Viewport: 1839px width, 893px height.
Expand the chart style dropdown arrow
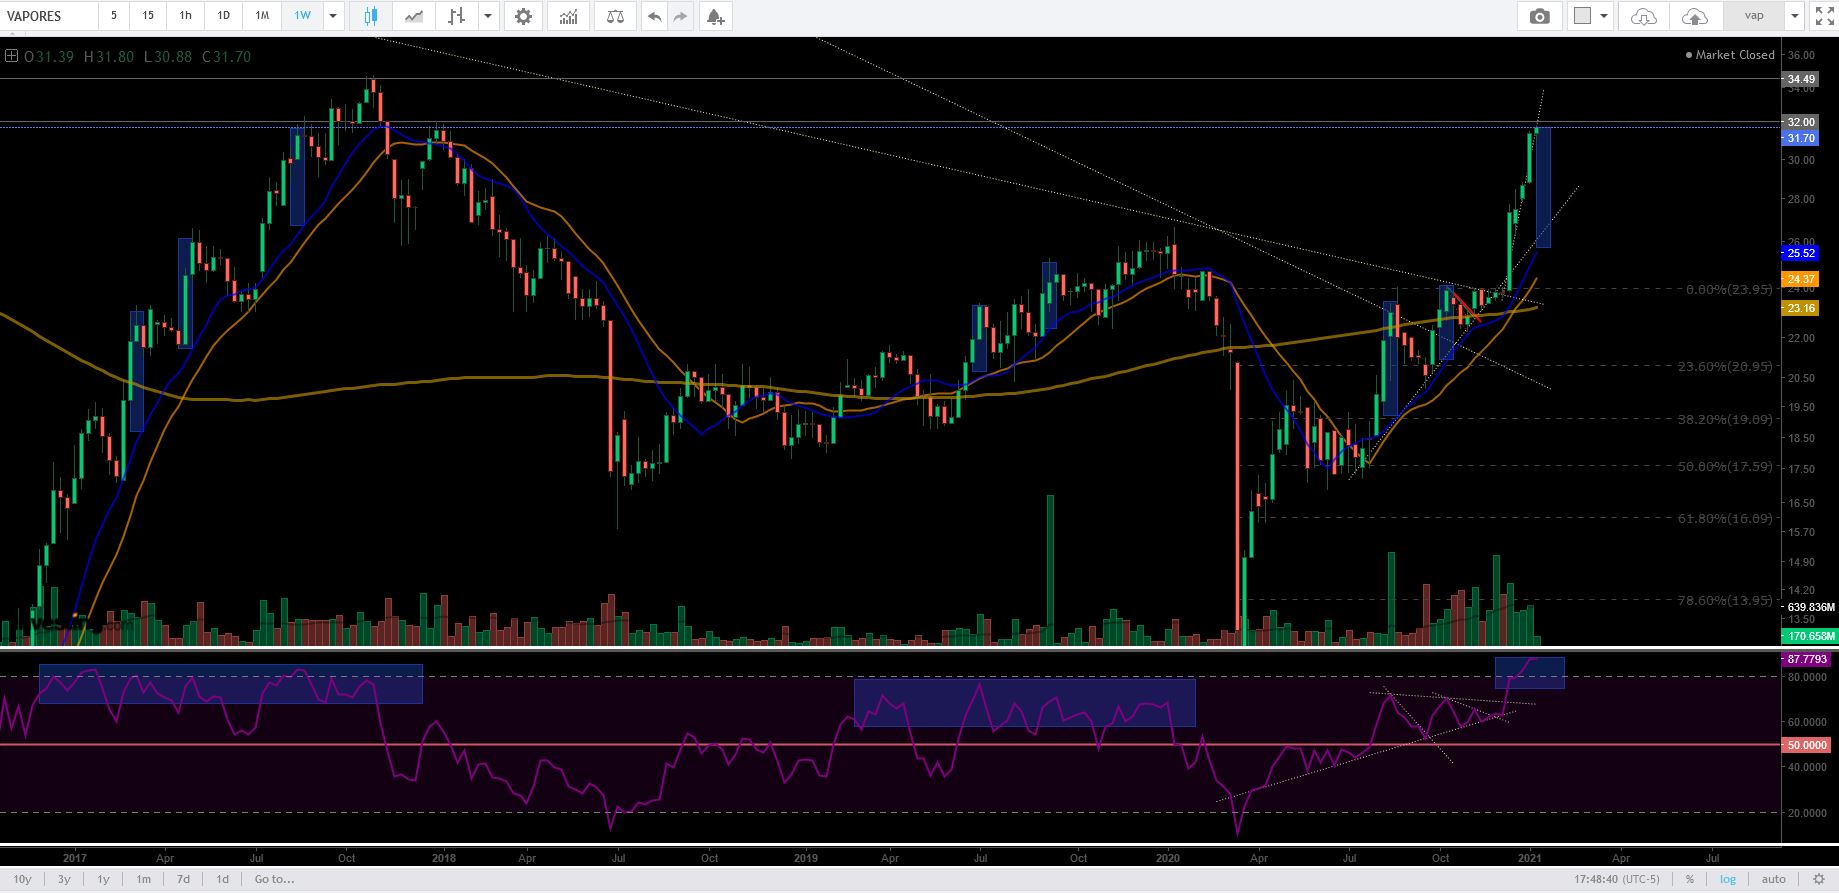coord(488,16)
